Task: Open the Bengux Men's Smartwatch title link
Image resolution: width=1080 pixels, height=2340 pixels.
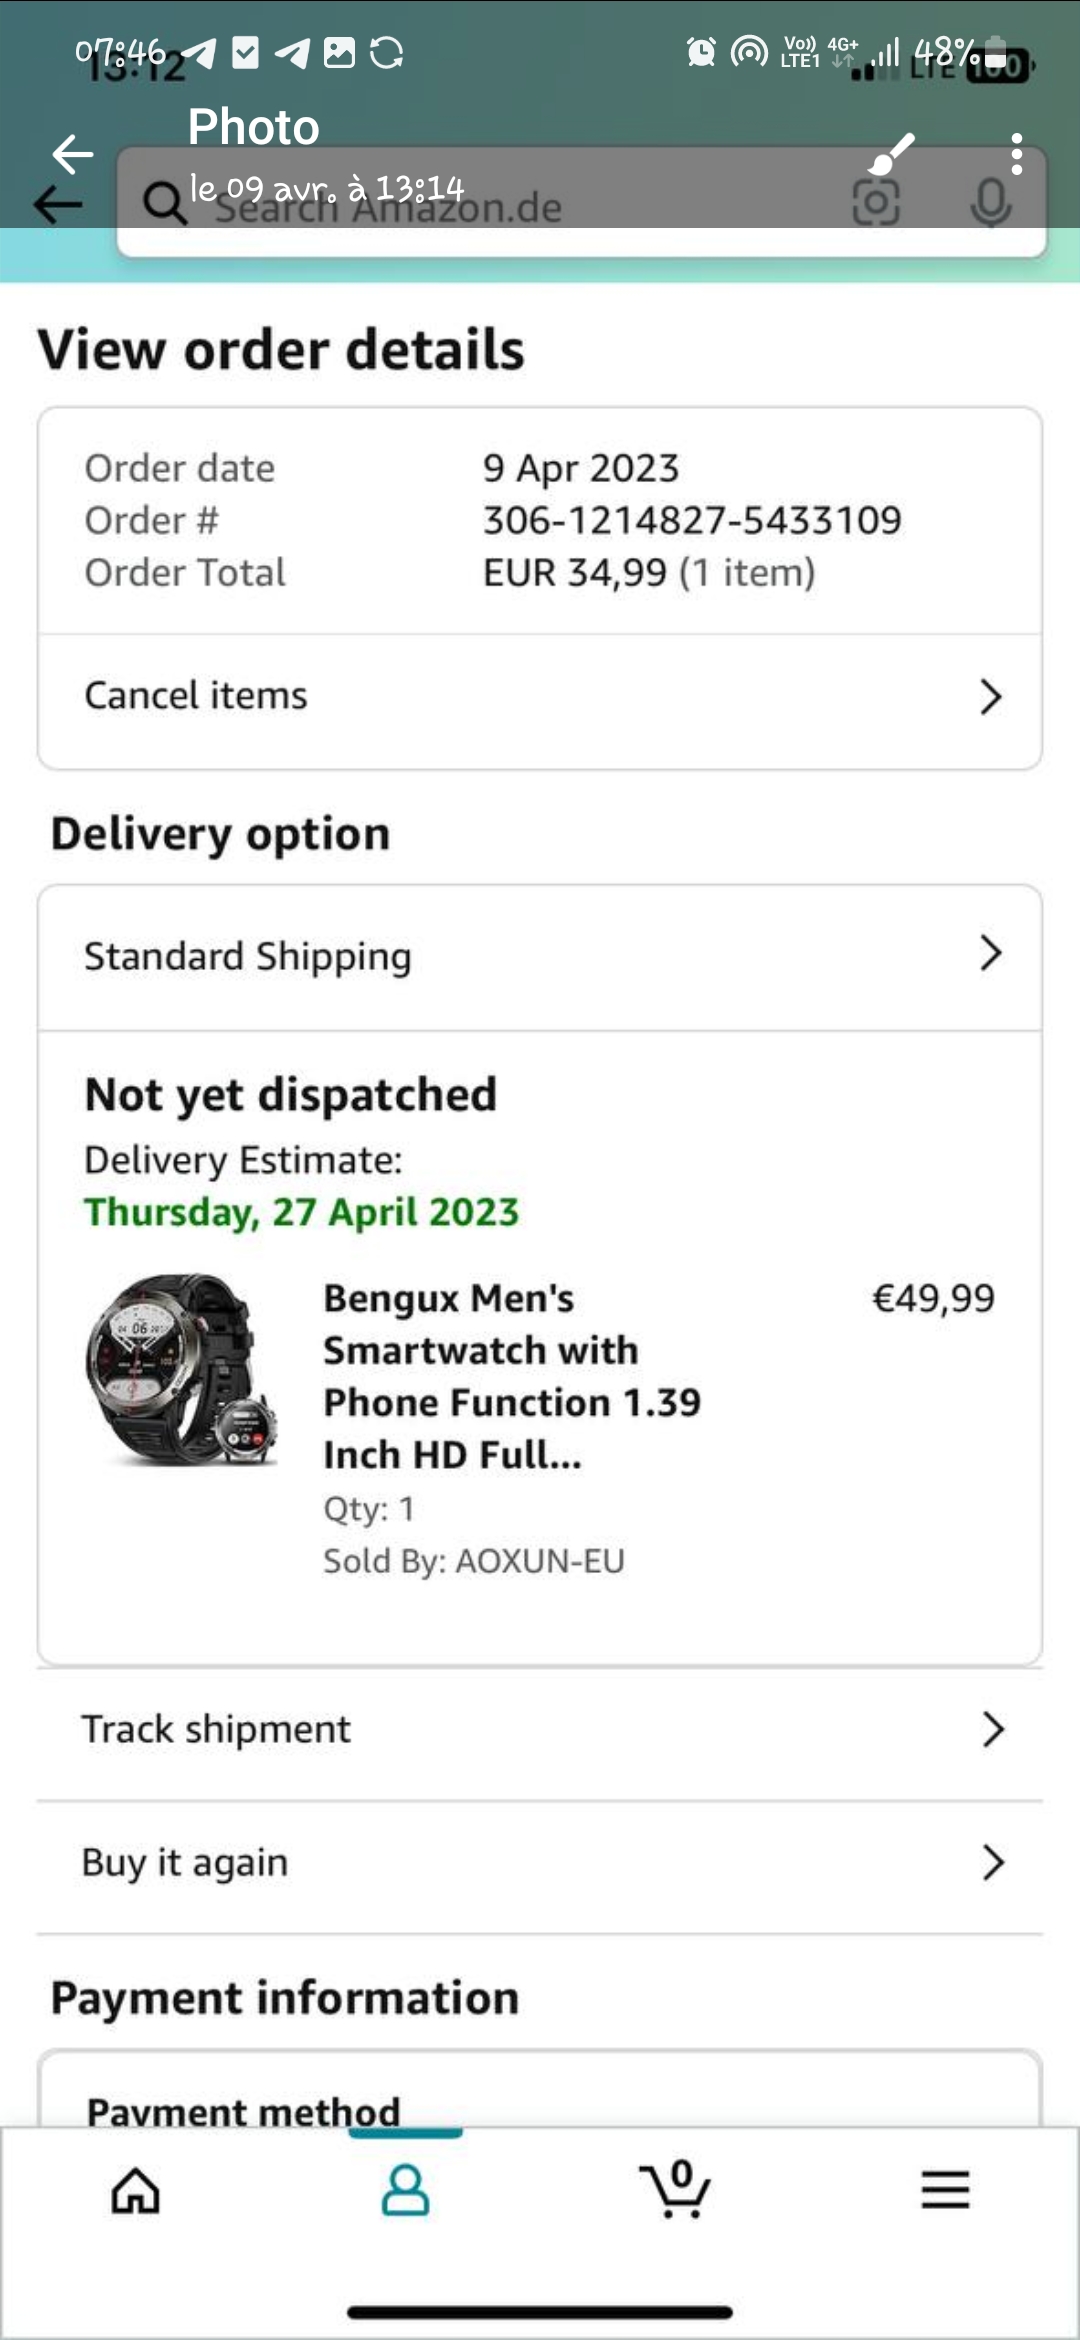Action: pyautogui.click(x=511, y=1376)
